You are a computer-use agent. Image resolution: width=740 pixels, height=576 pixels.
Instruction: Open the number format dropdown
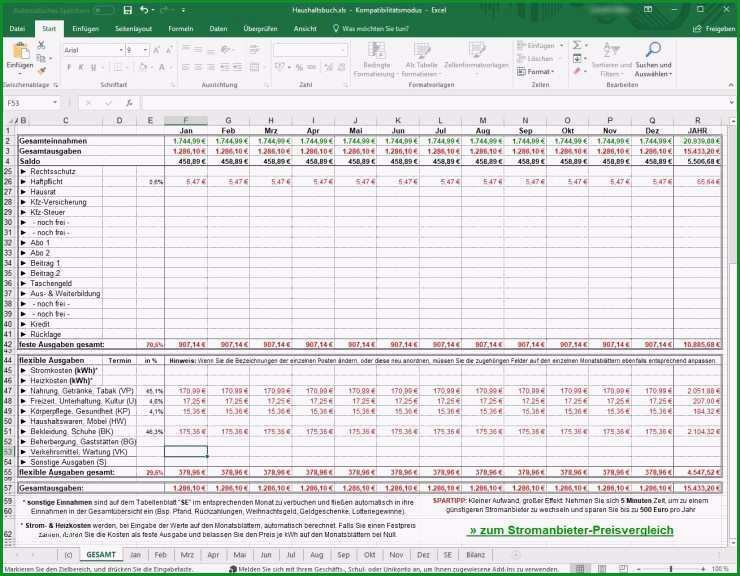[343, 50]
